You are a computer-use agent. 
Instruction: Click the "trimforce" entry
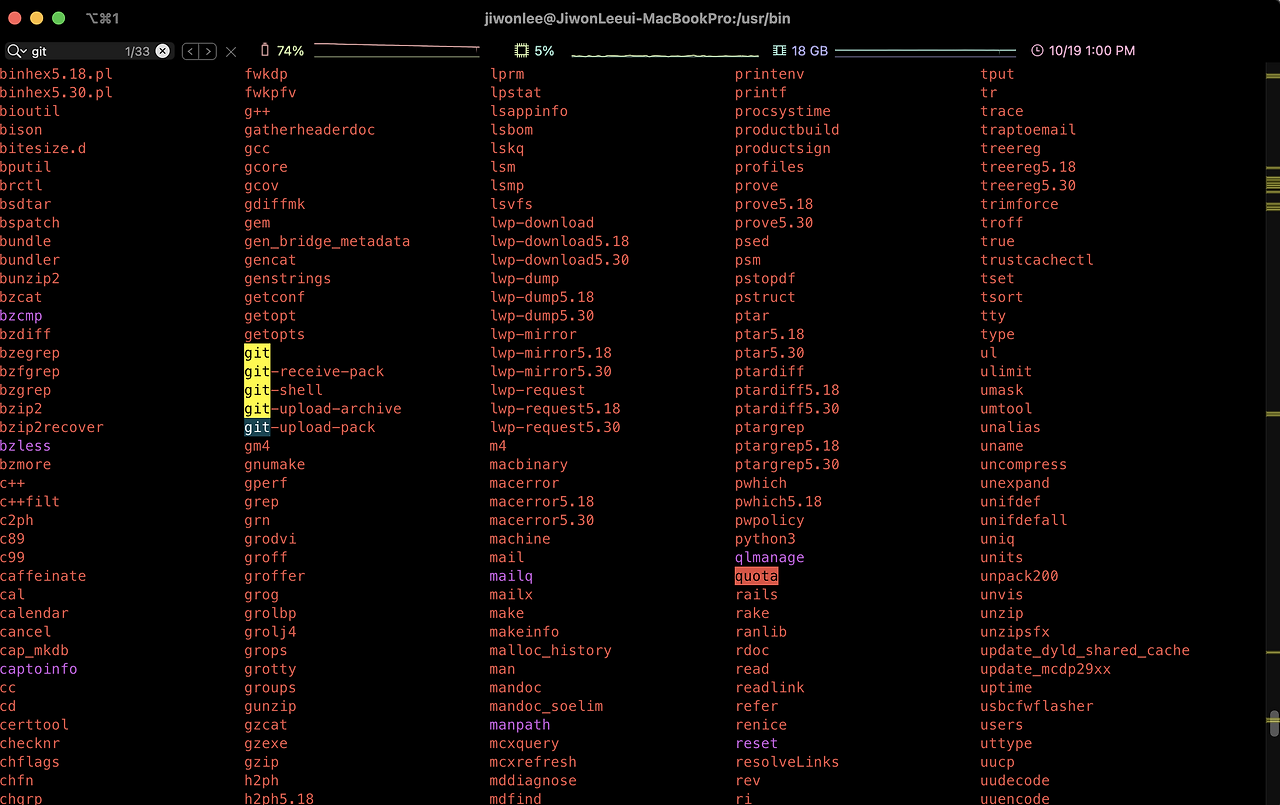[x=1019, y=204]
